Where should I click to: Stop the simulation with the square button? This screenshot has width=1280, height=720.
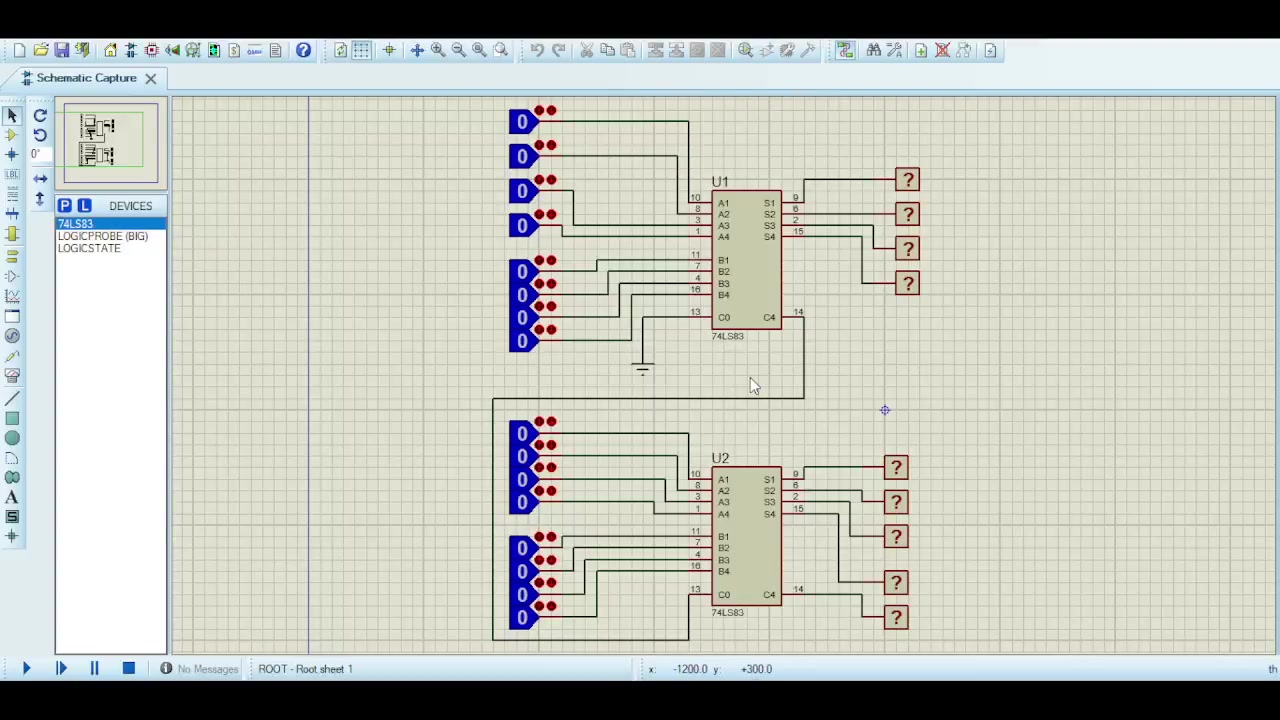click(x=128, y=668)
